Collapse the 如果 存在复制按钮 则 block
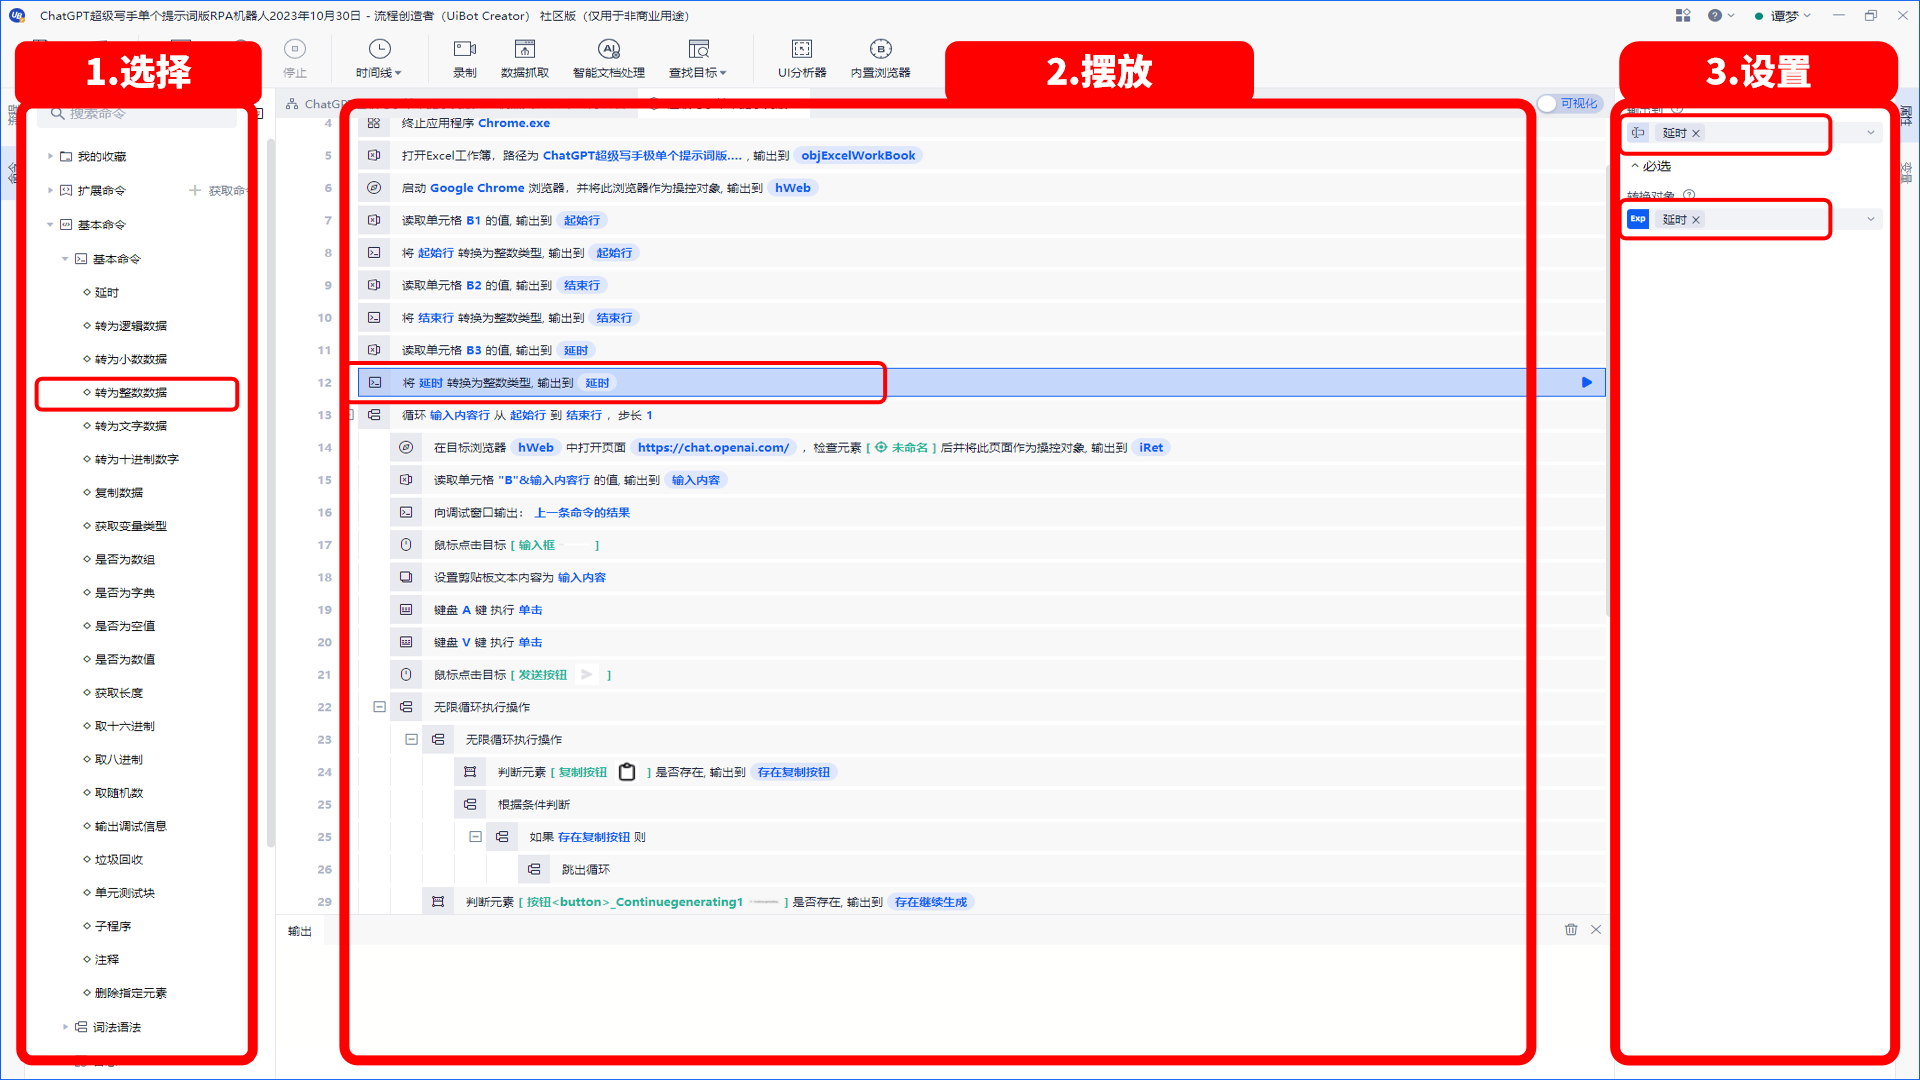1920x1080 pixels. click(x=476, y=837)
